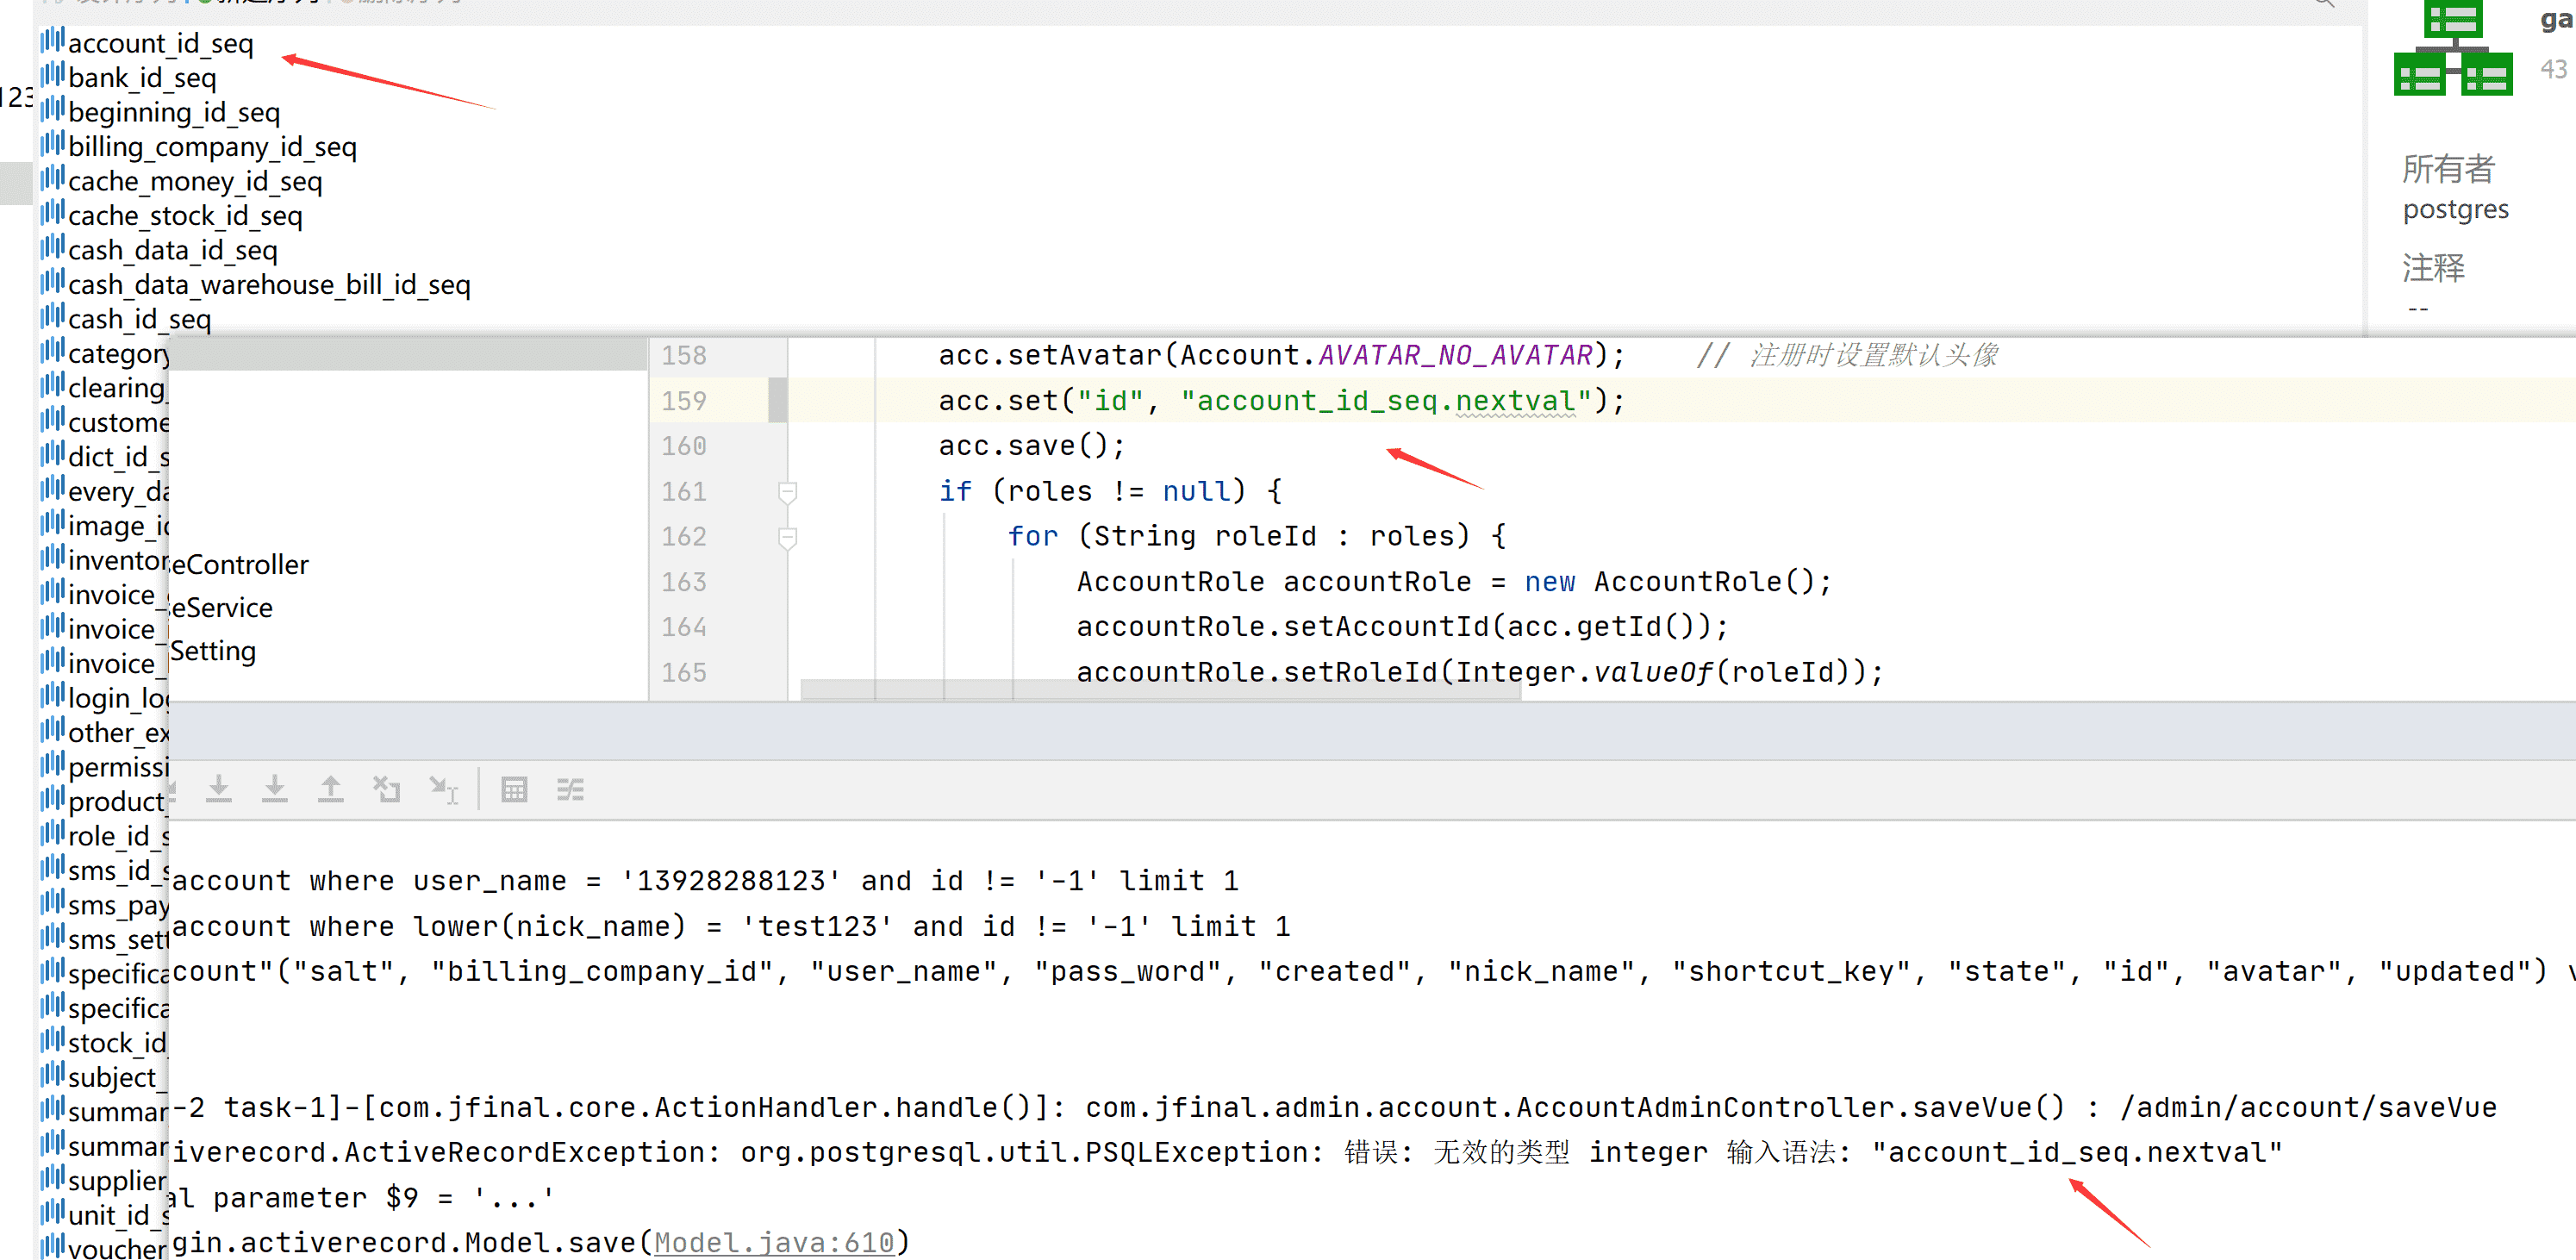Click the postgres owner value
Viewport: 2576px width, 1260px height.
[2455, 210]
